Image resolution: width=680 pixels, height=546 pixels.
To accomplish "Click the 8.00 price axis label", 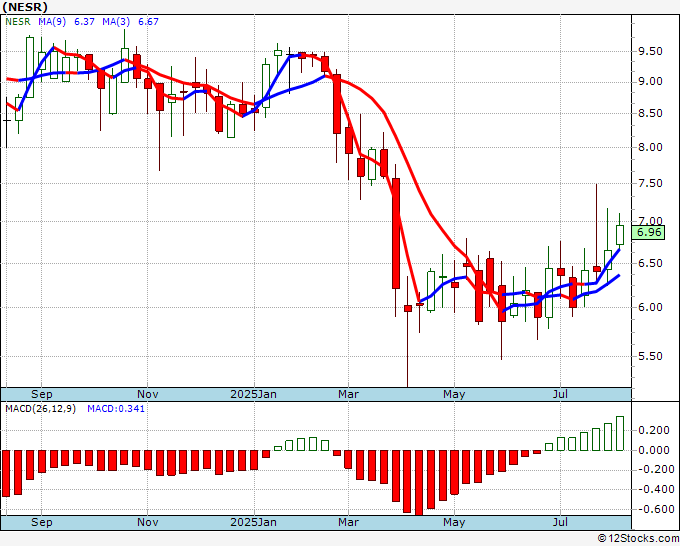I will (650, 147).
